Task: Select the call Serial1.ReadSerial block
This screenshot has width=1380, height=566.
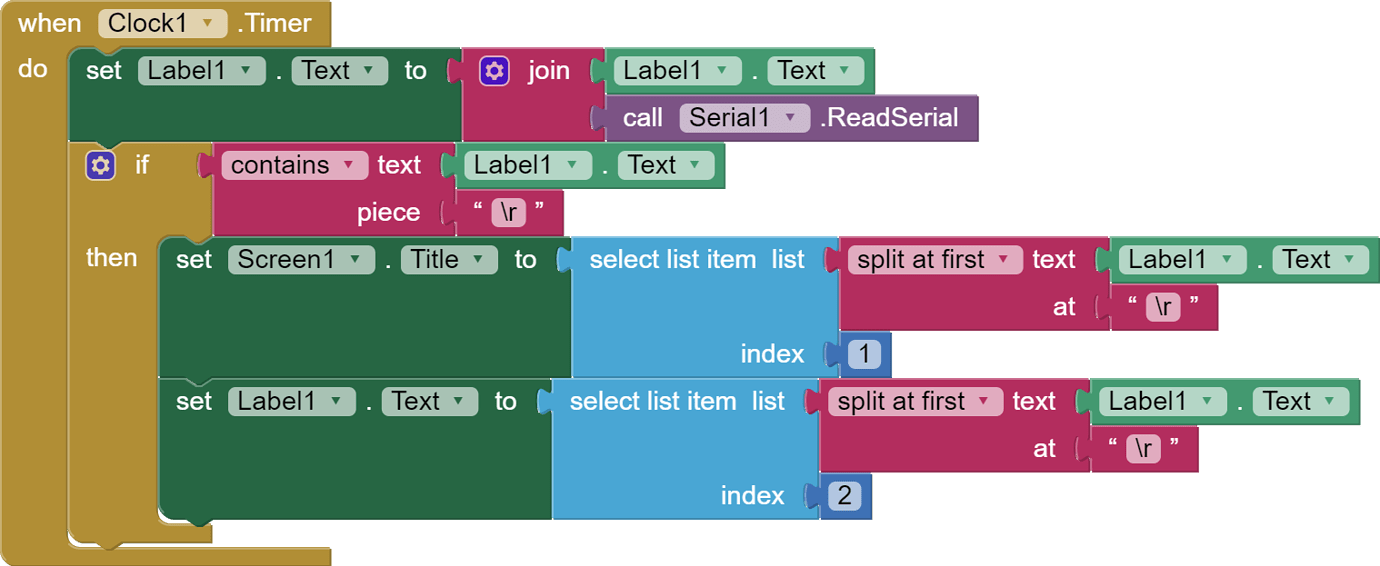Action: 642,118
